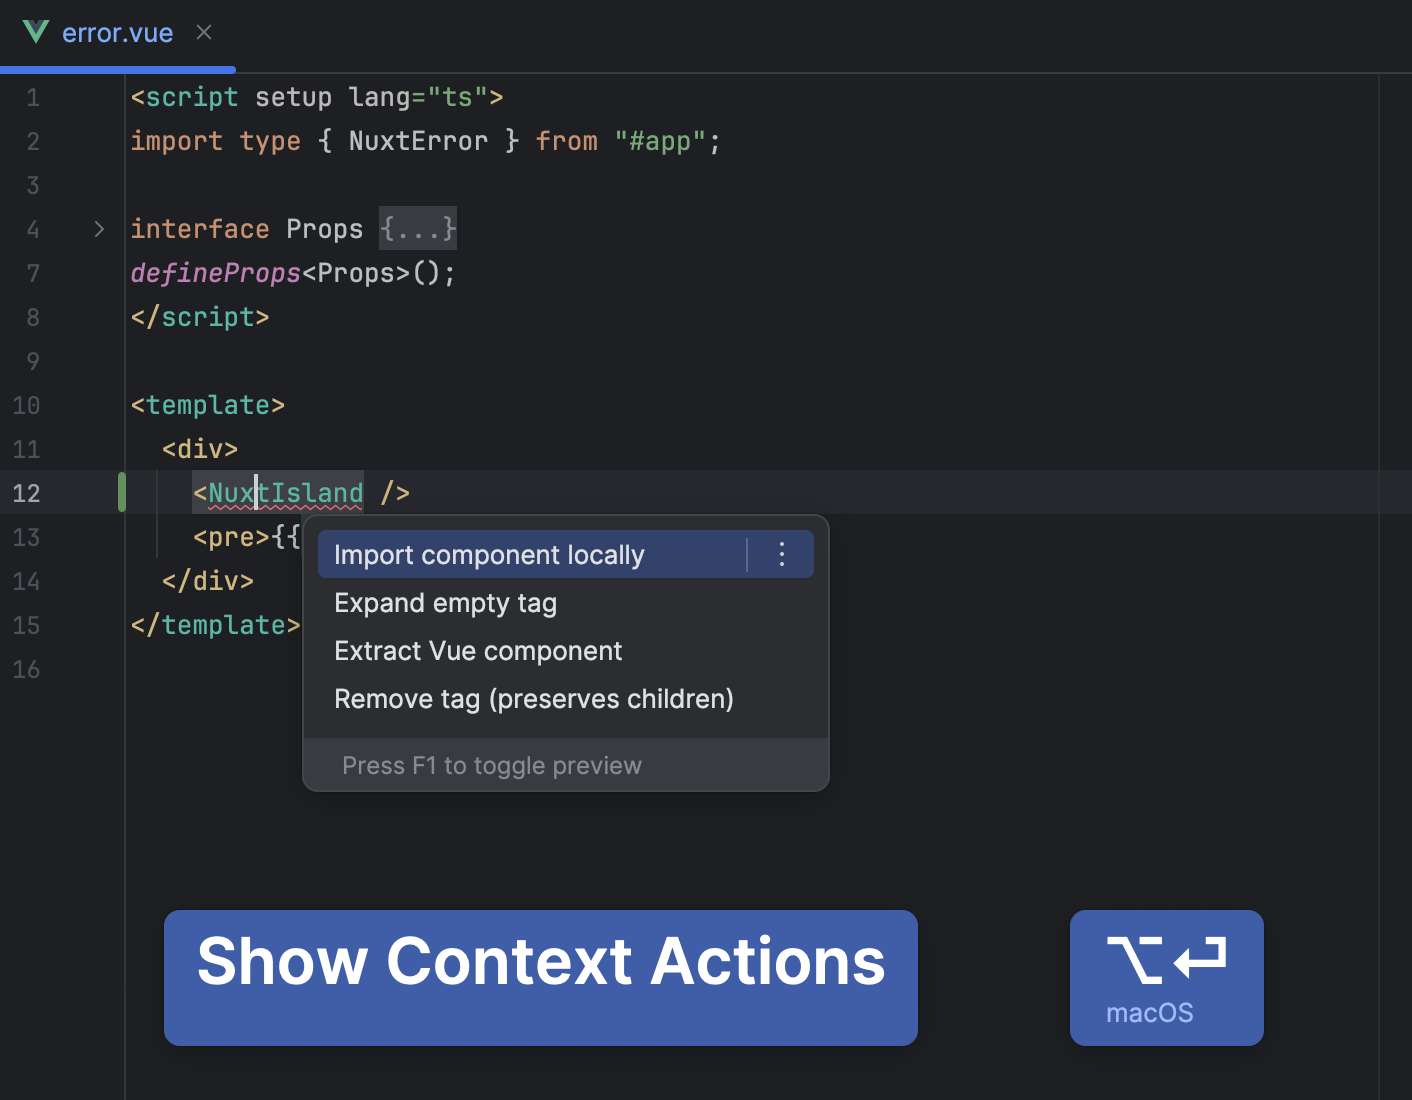Screen dimensions: 1412x1100
Task: Click Press F1 to toggle preview text
Action: coord(492,765)
